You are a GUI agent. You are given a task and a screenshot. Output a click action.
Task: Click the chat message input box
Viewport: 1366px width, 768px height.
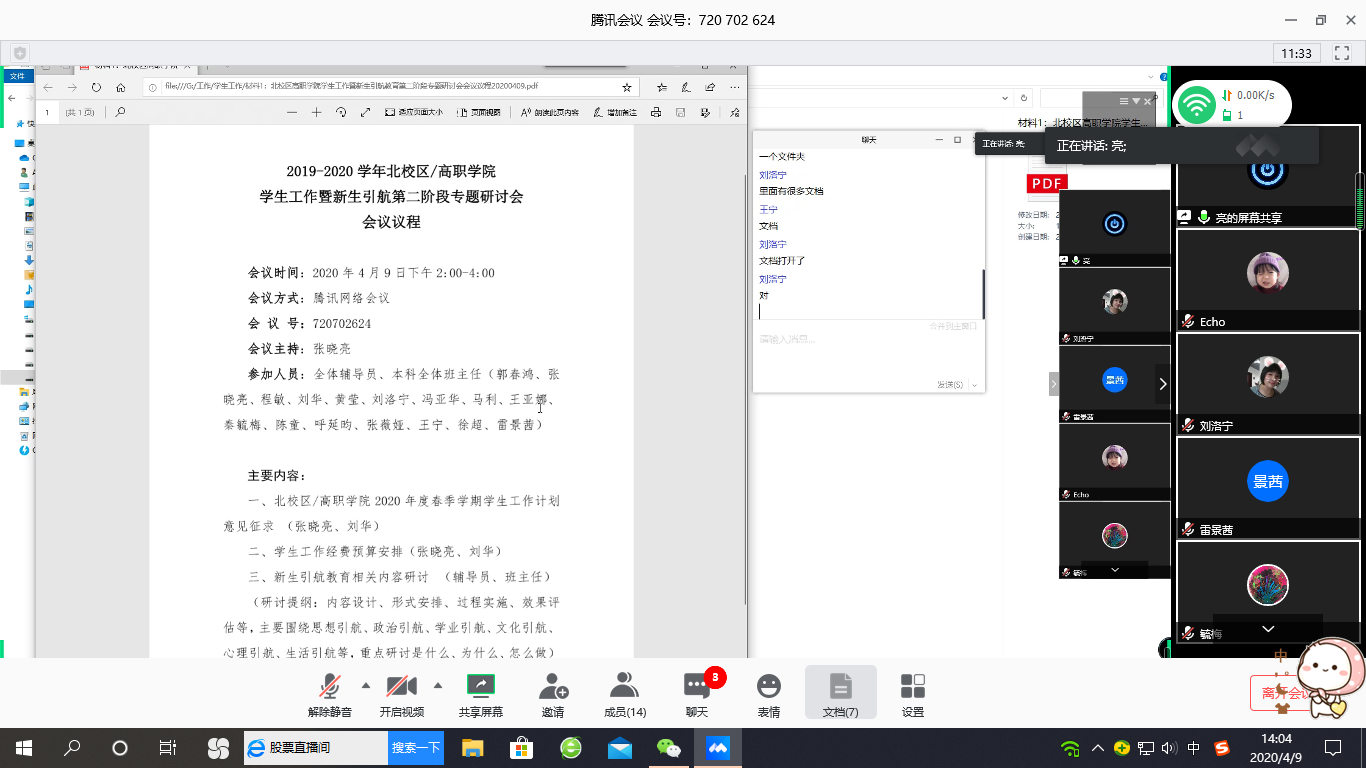tap(868, 352)
